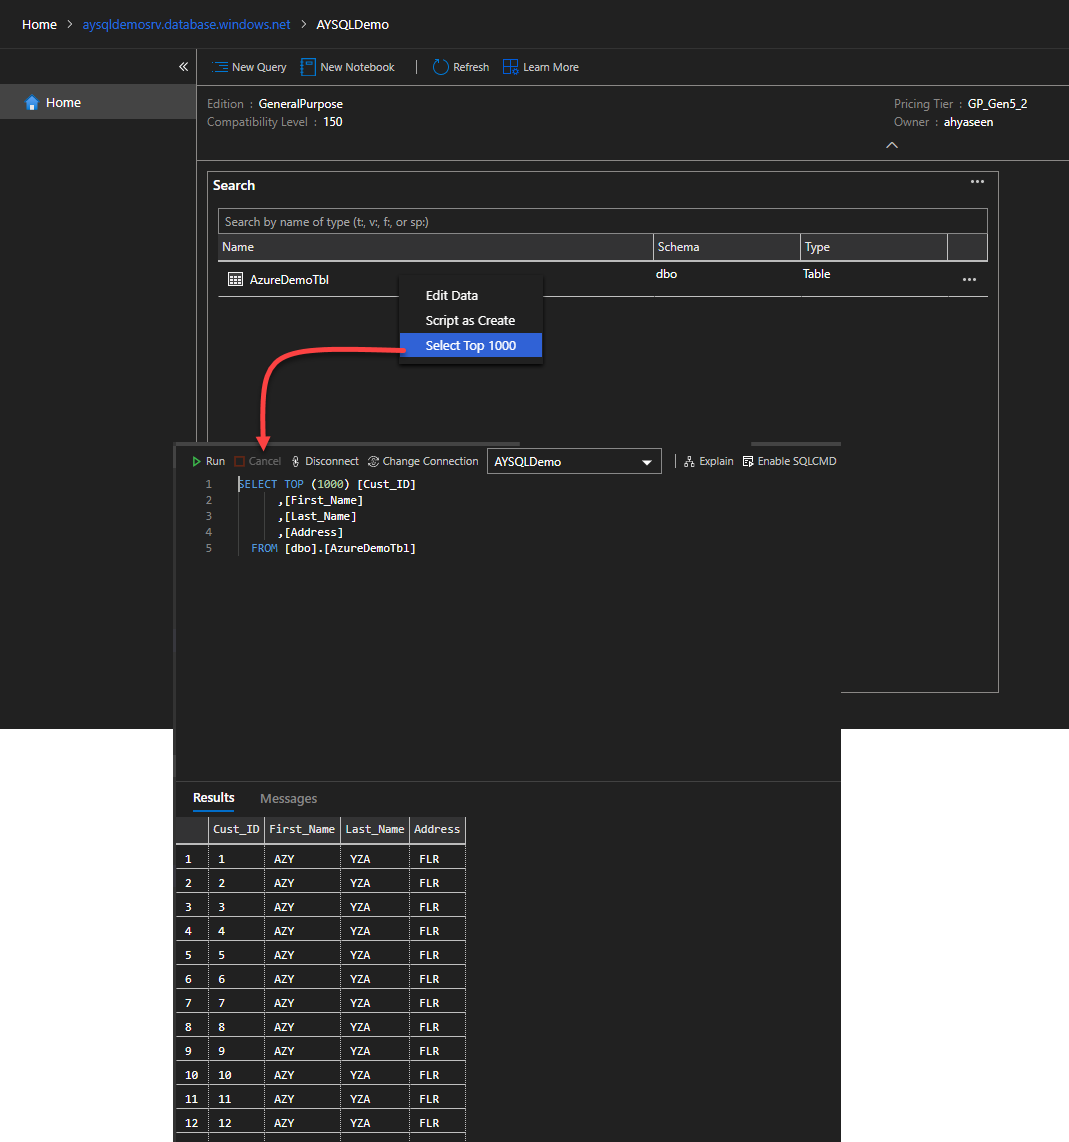Click the search by name input field
The image size is (1069, 1142).
602,222
